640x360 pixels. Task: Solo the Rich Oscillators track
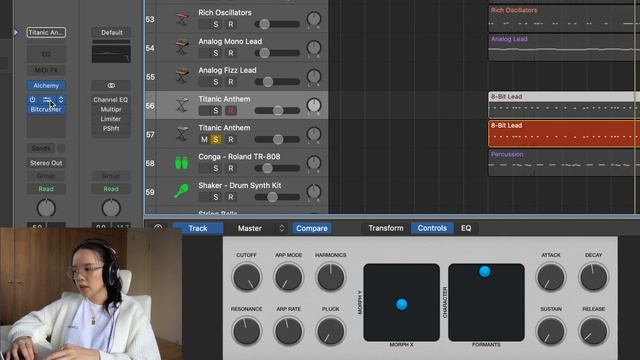coord(216,24)
